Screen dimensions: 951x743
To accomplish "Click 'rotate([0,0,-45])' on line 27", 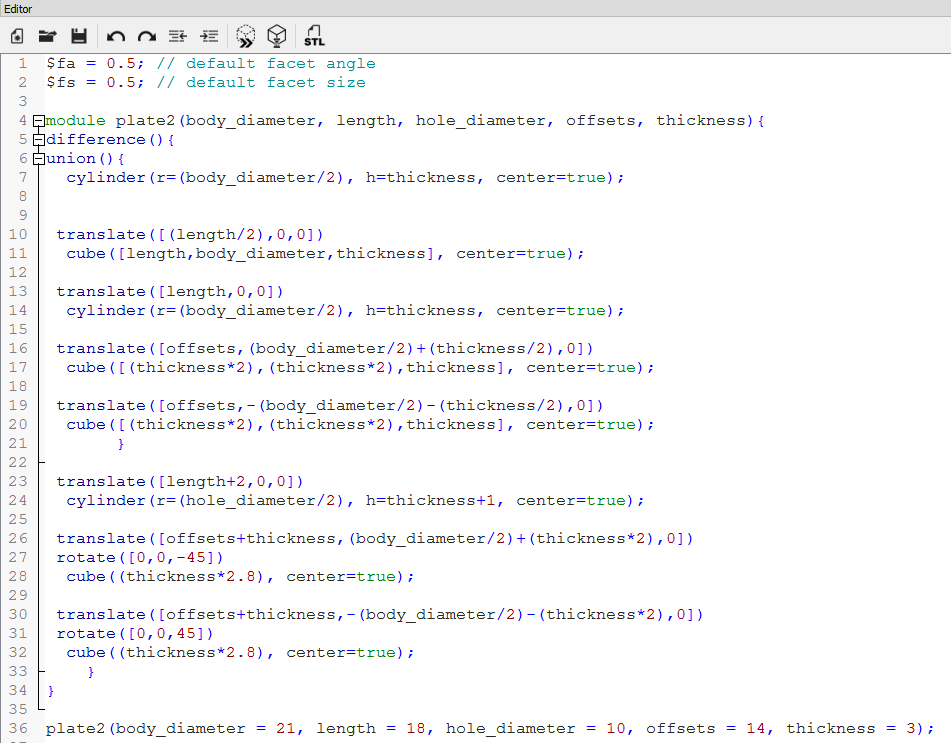I will (139, 557).
